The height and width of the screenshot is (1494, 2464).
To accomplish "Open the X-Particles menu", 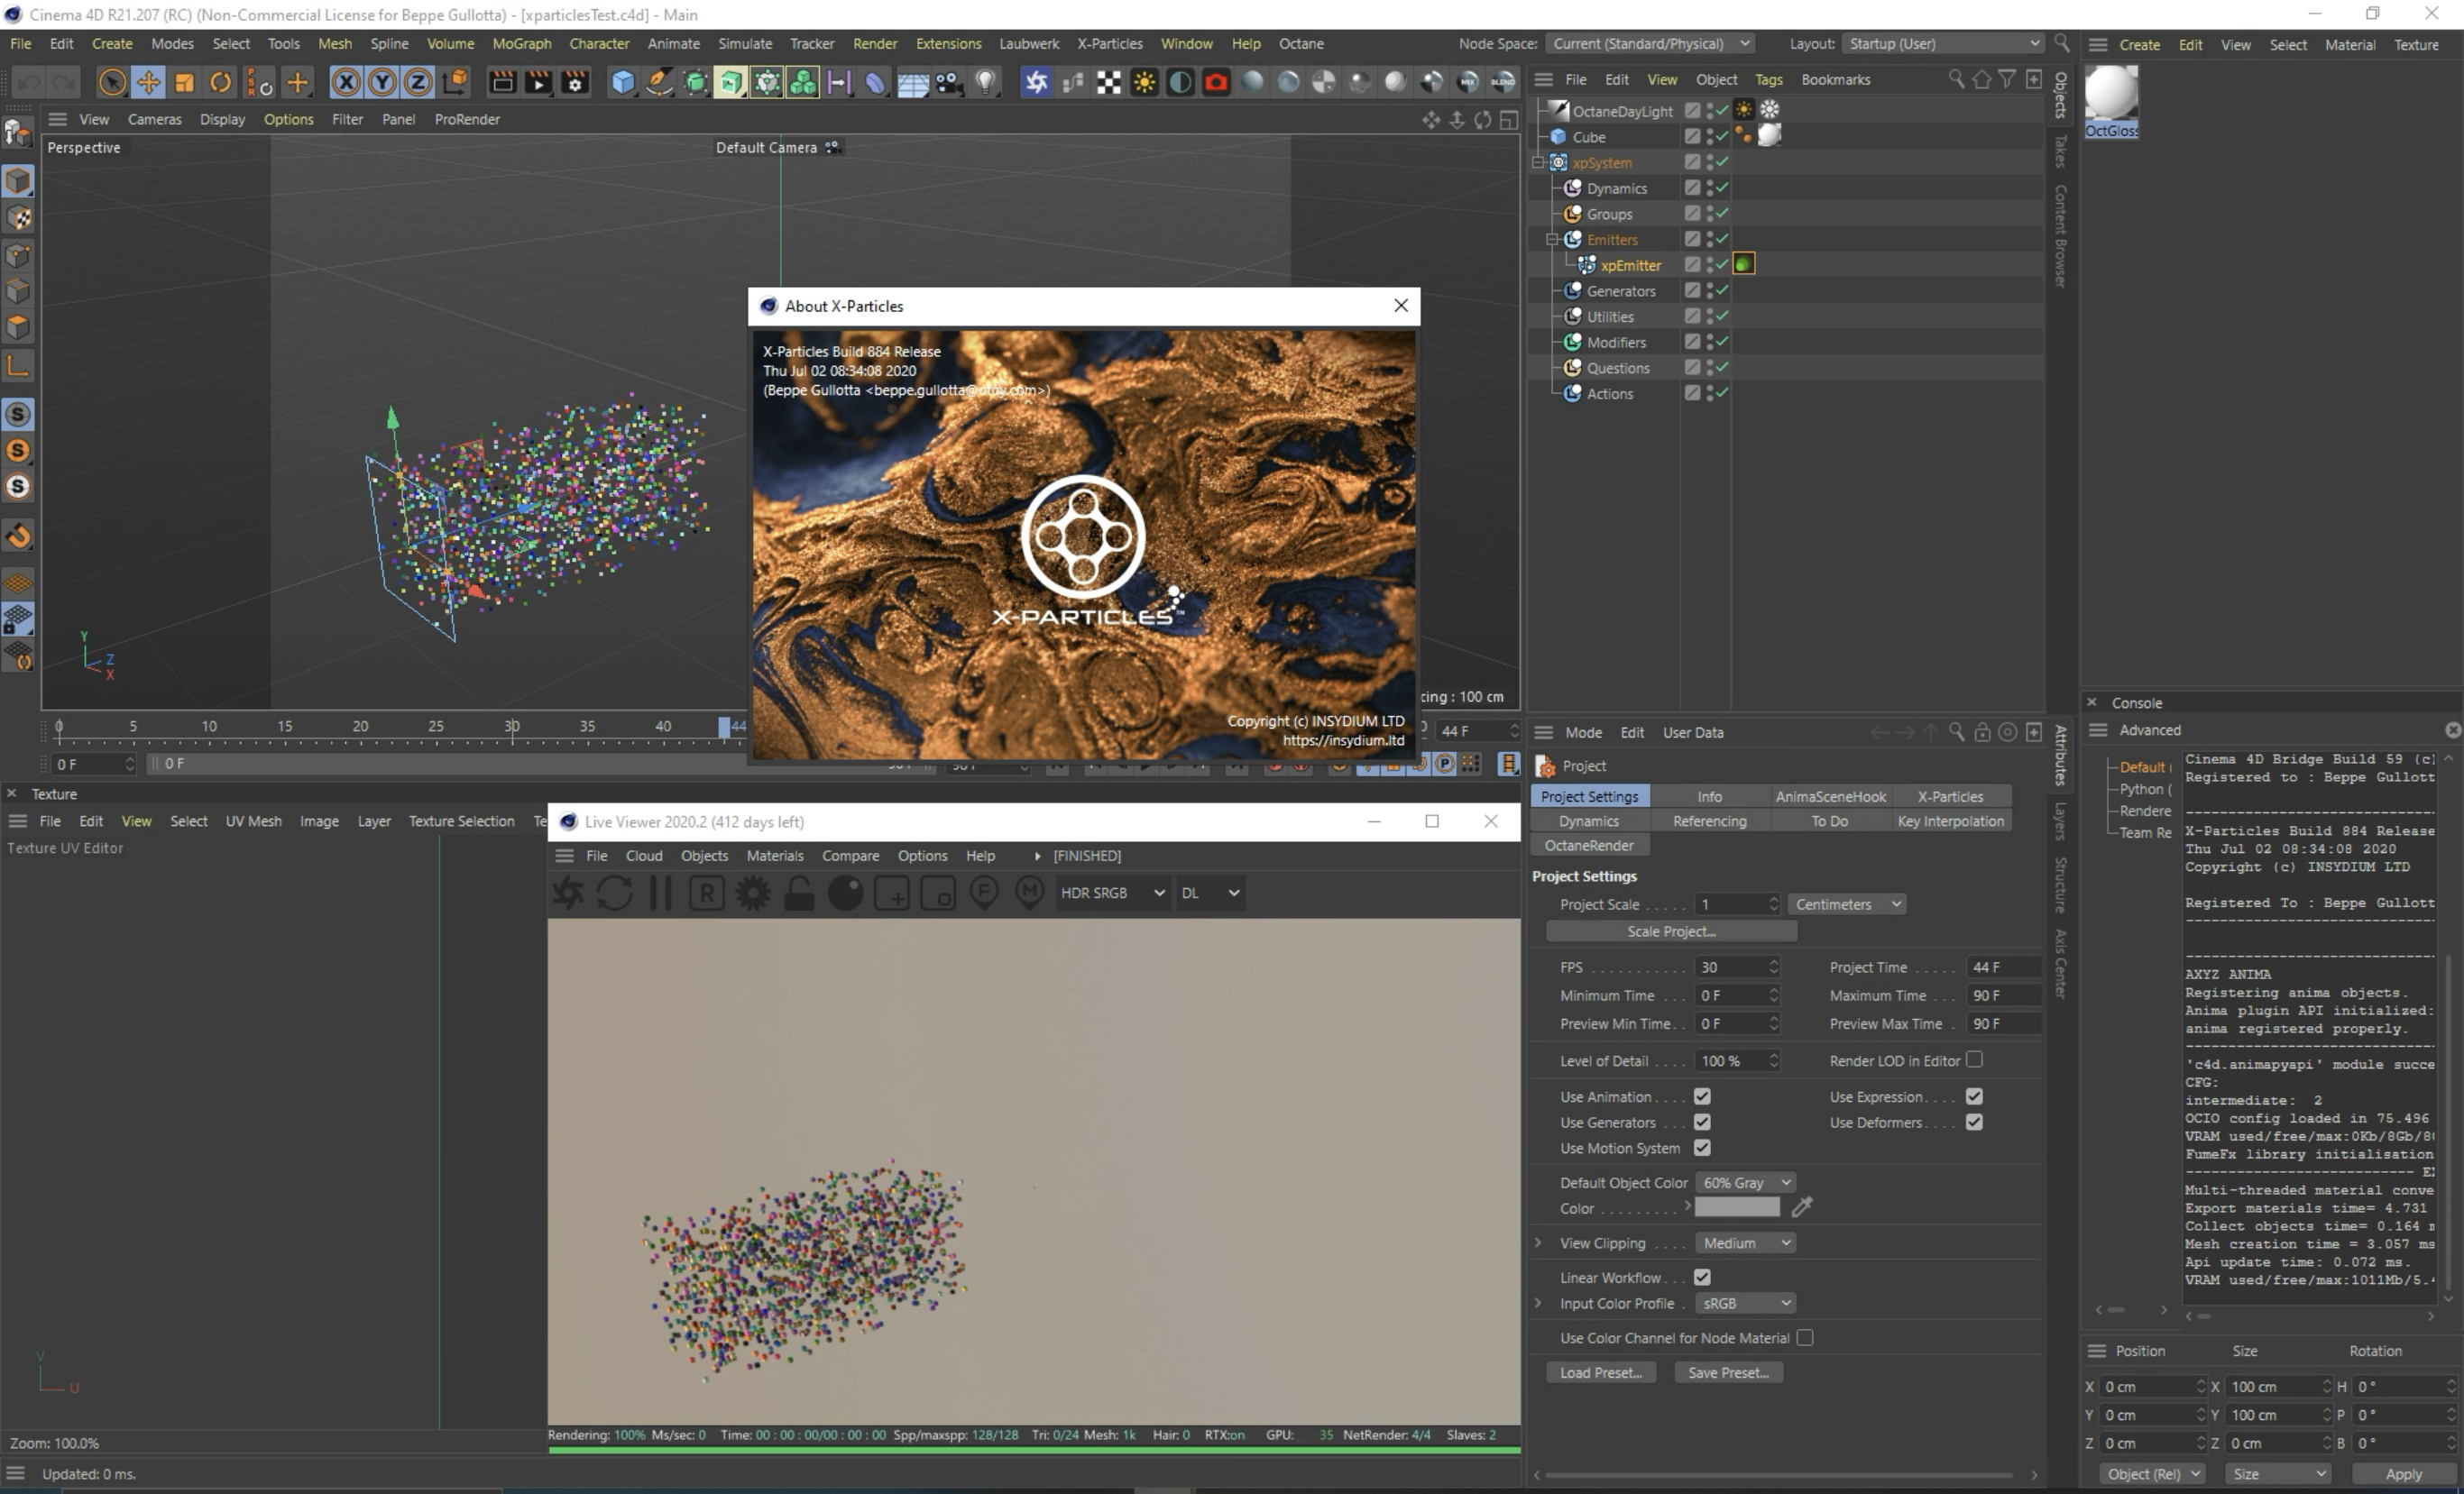I will [1109, 44].
